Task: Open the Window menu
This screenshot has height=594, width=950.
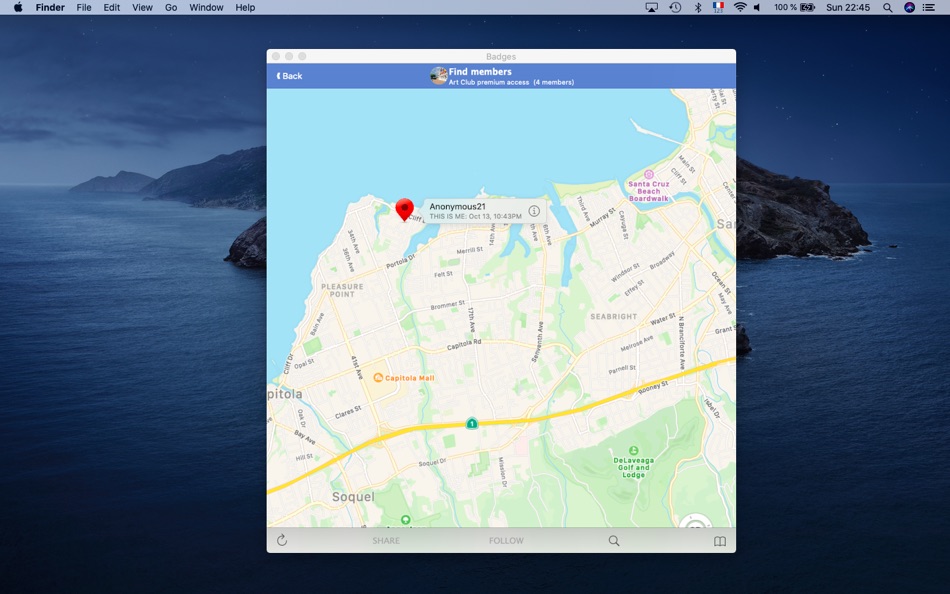Action: [x=206, y=7]
